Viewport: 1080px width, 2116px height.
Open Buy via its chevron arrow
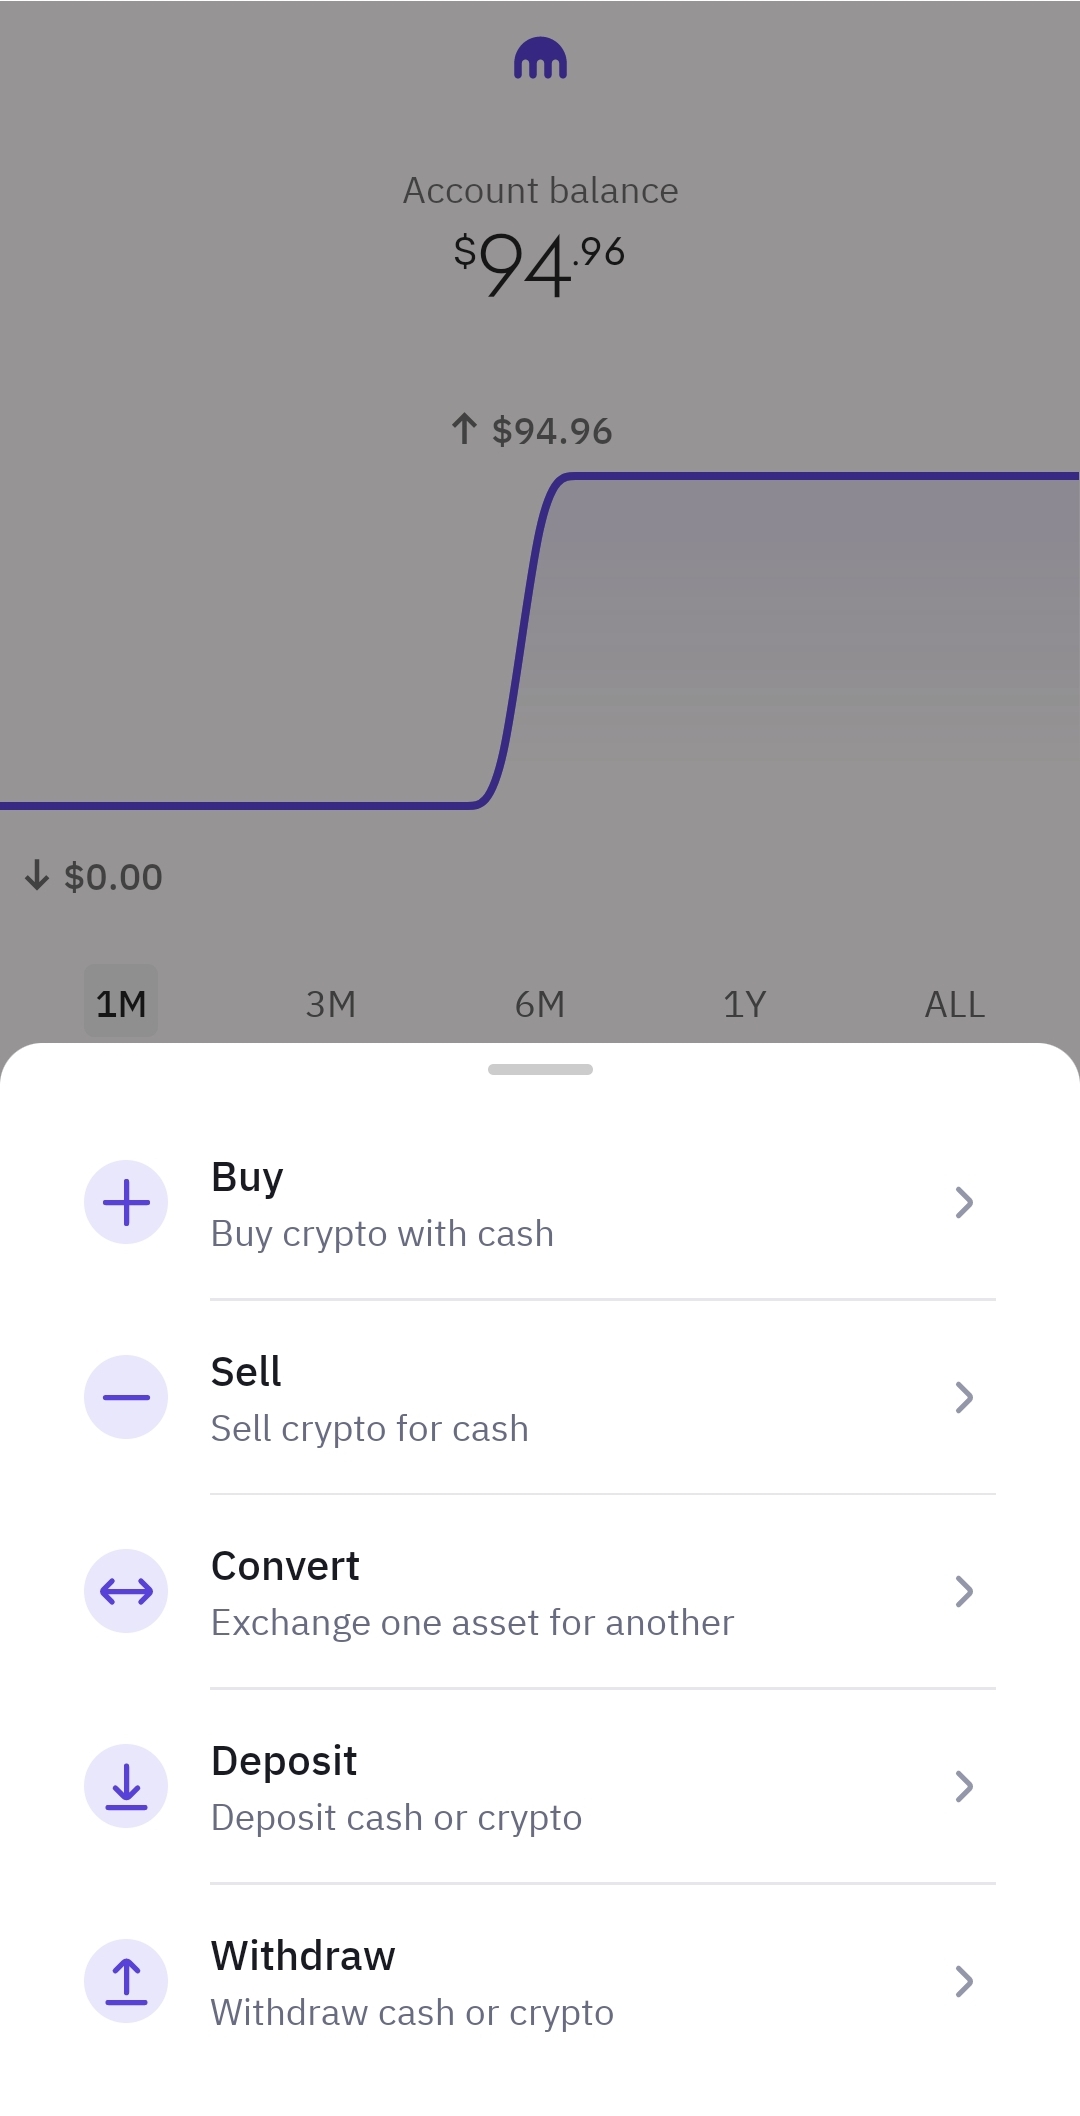tap(964, 1202)
